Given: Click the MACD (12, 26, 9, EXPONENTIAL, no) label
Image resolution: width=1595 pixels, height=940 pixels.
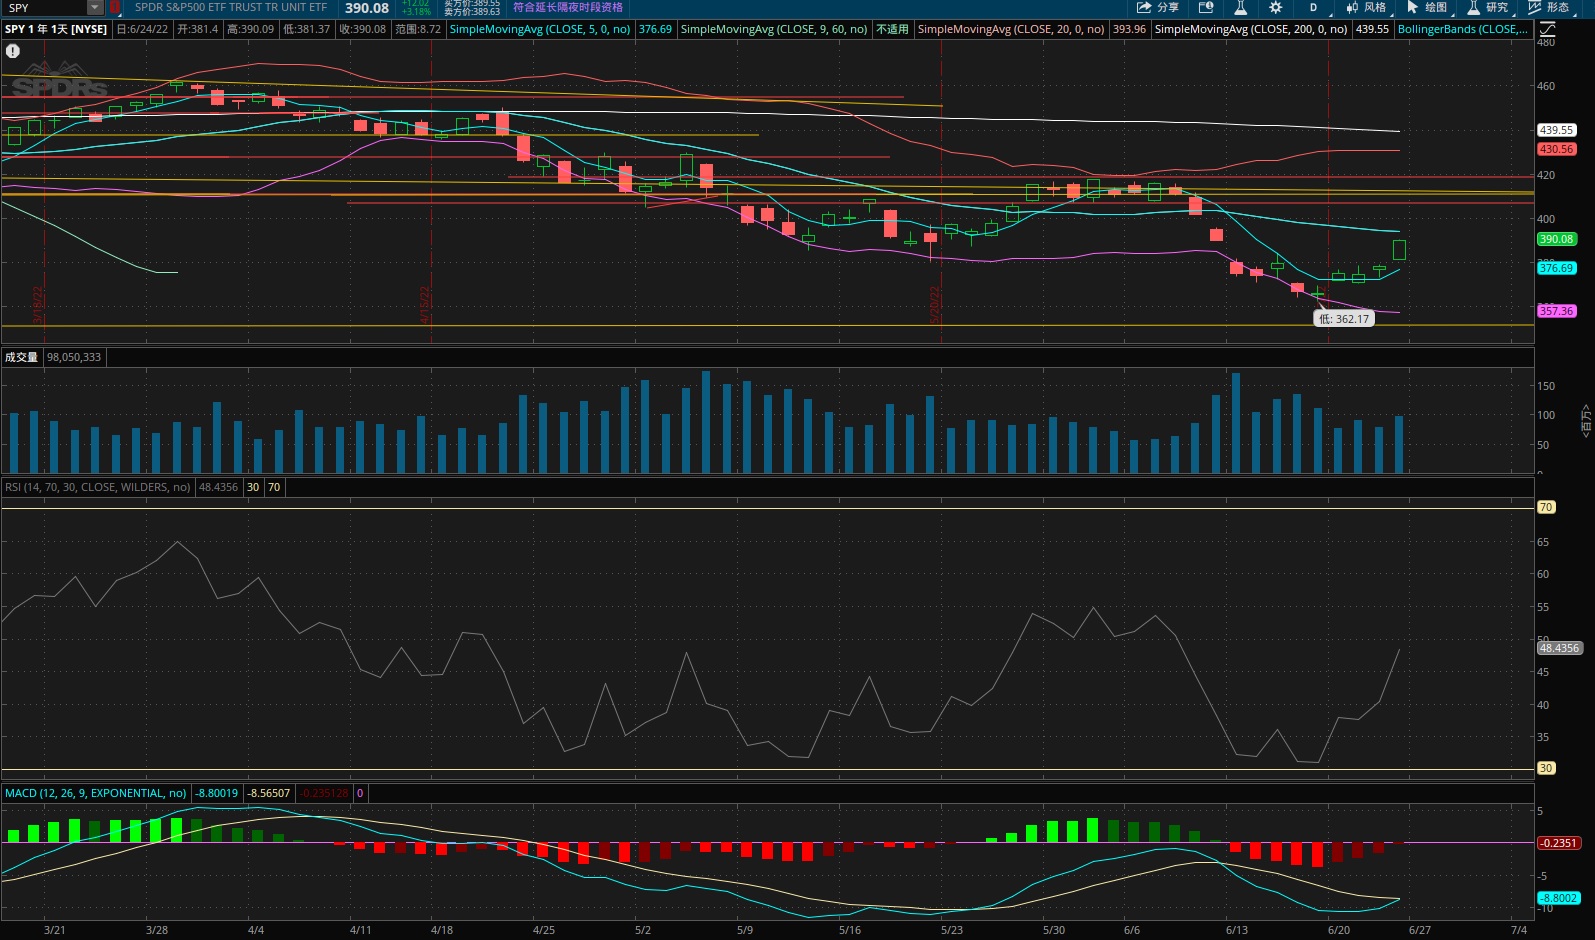Looking at the screenshot, I should point(96,793).
